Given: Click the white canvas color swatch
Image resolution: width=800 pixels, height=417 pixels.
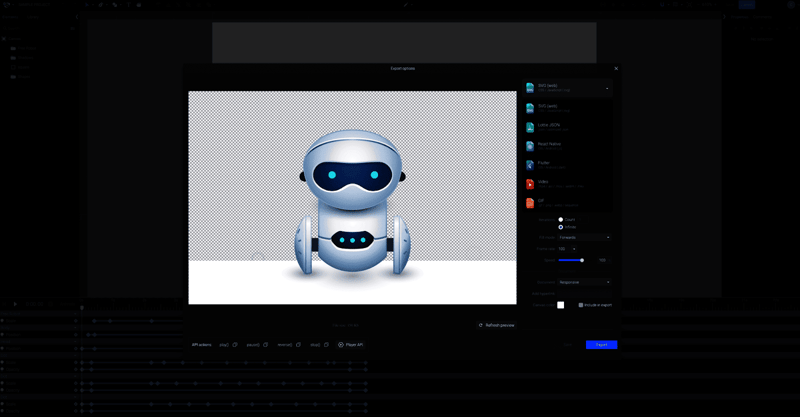Looking at the screenshot, I should pyautogui.click(x=561, y=305).
